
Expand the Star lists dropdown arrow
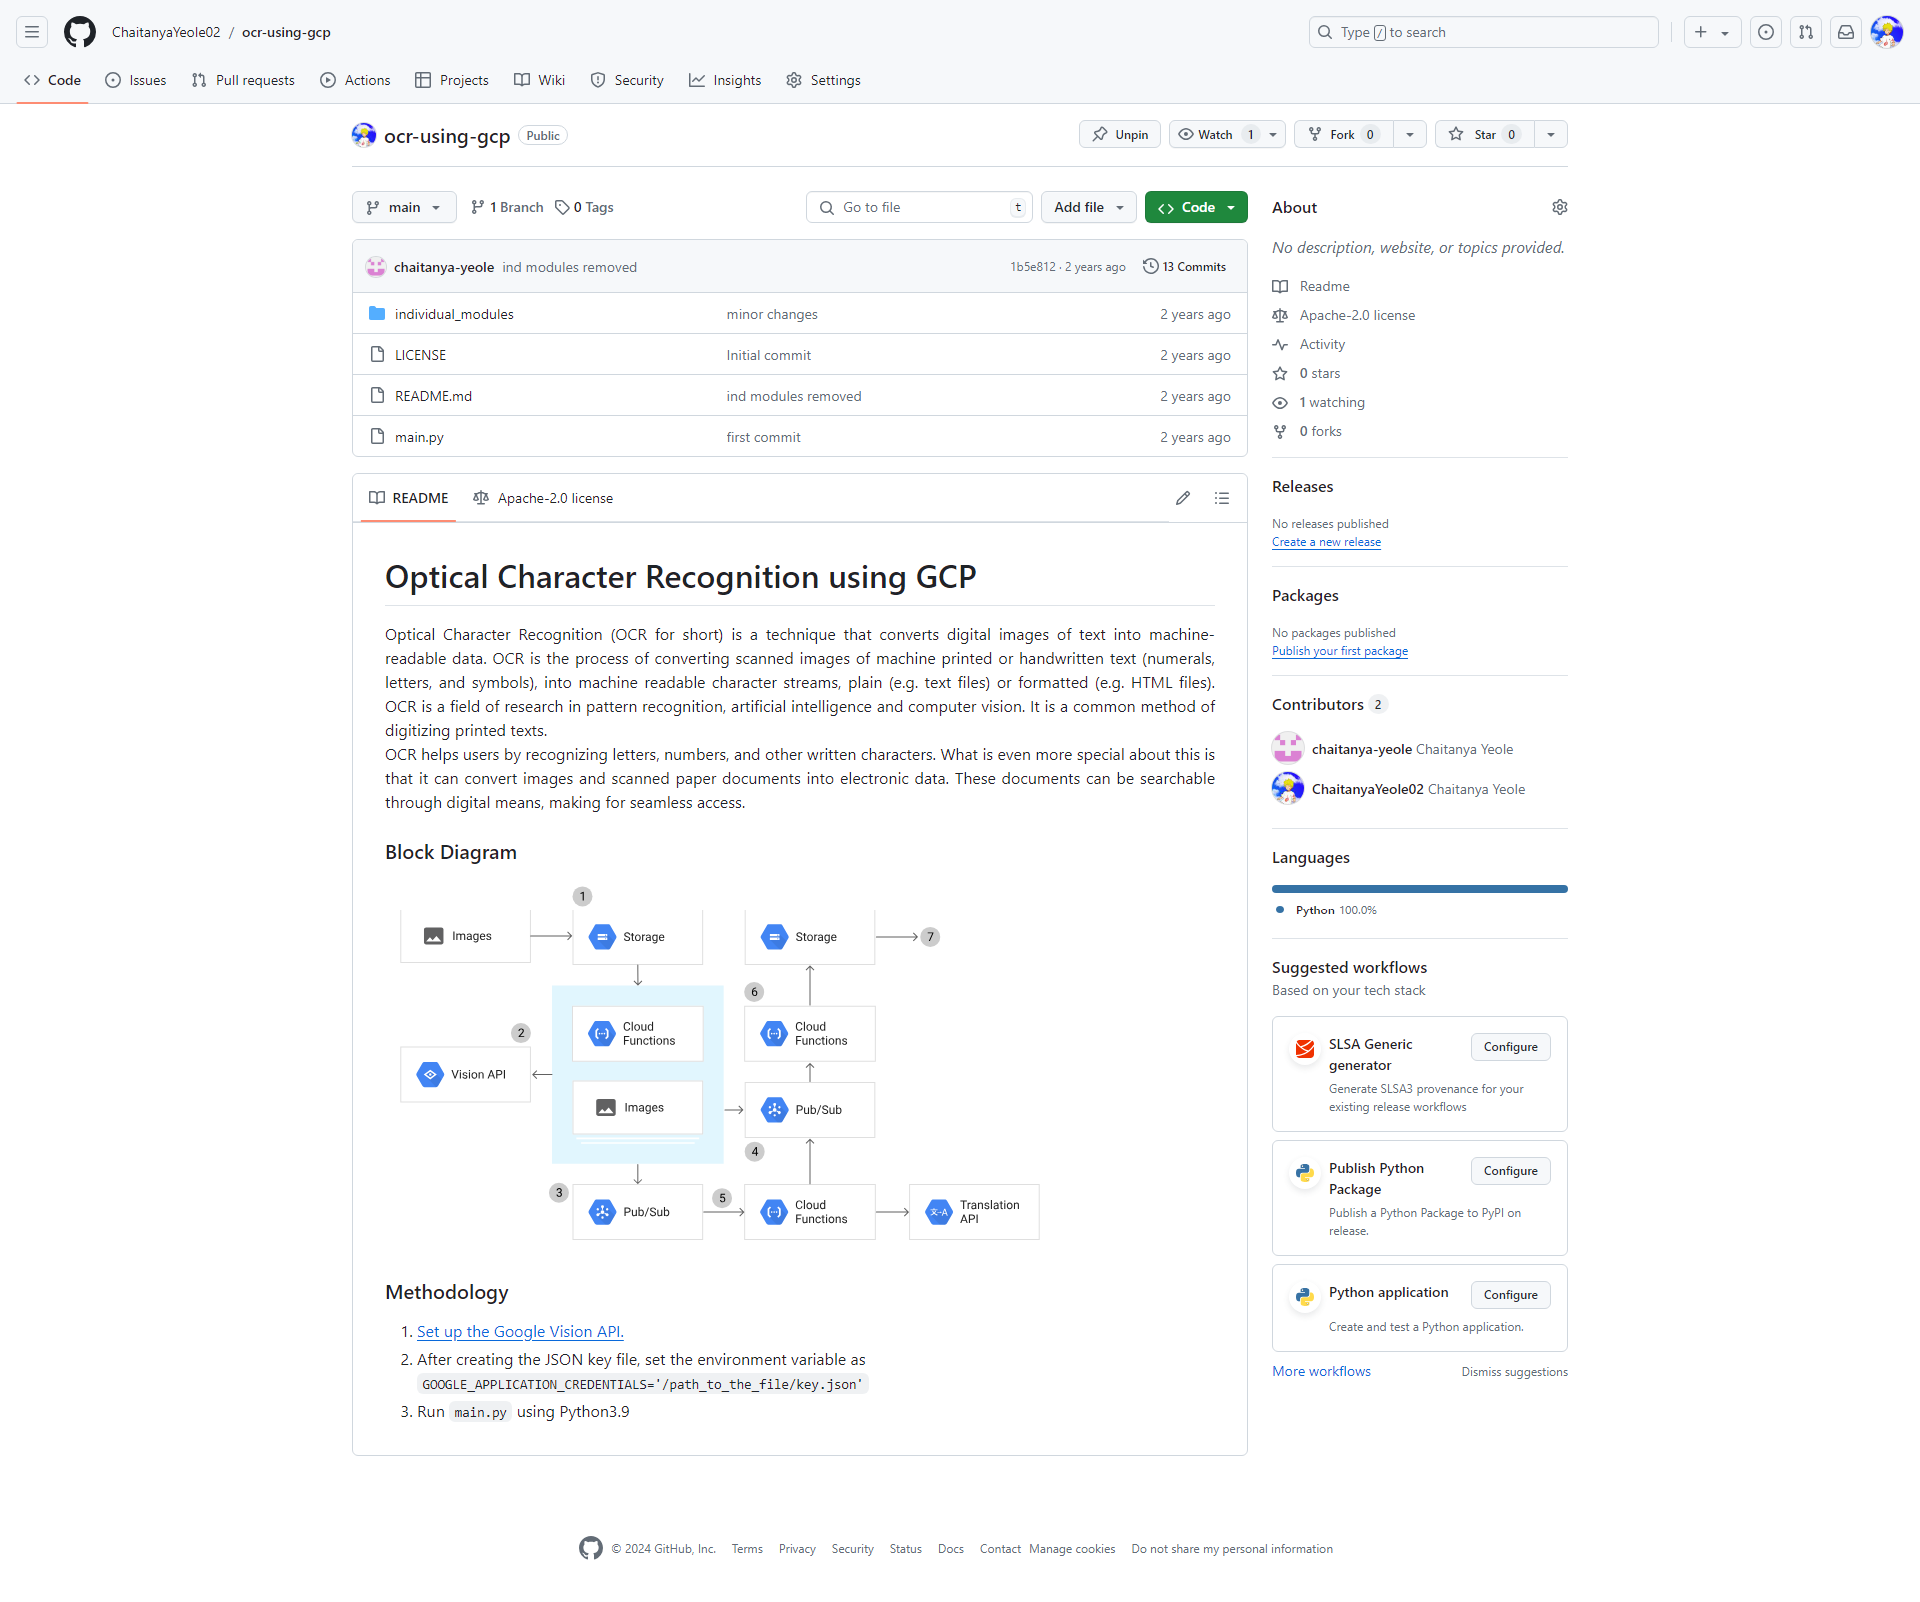(1551, 135)
